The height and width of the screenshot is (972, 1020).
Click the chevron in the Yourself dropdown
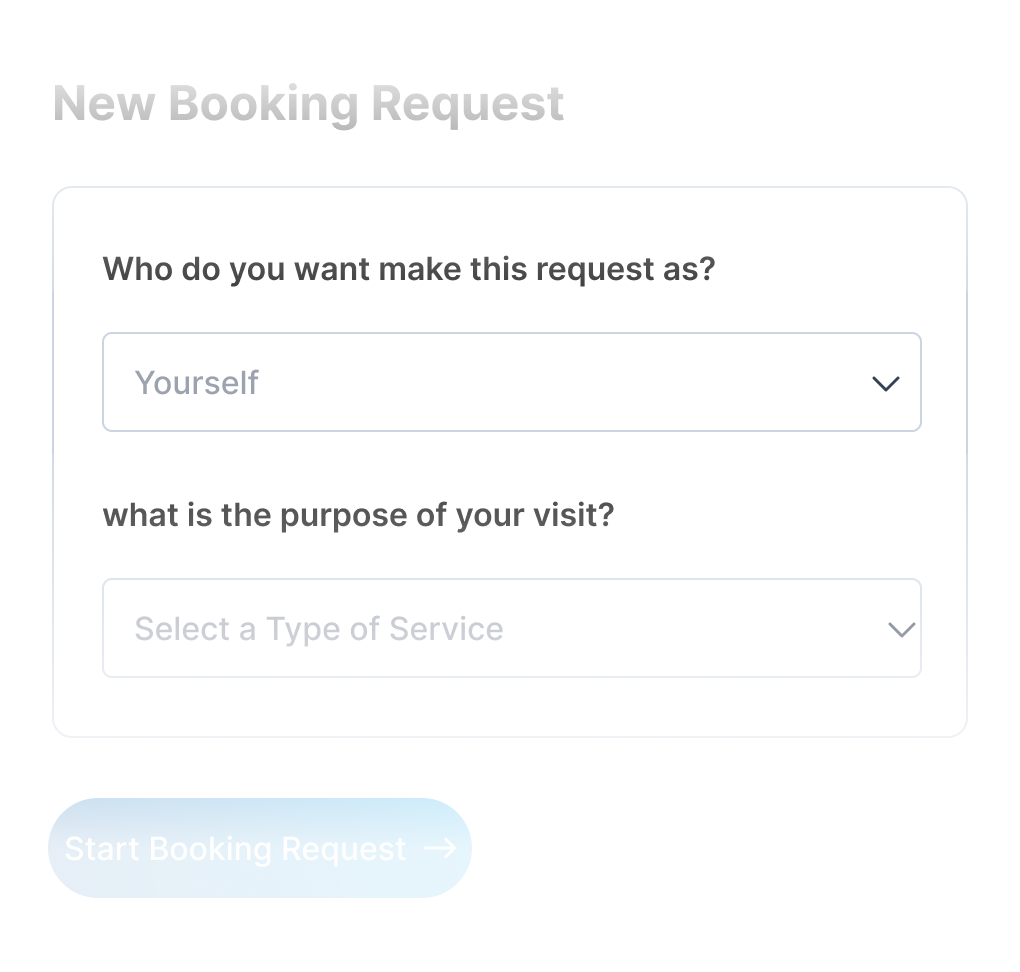click(886, 383)
